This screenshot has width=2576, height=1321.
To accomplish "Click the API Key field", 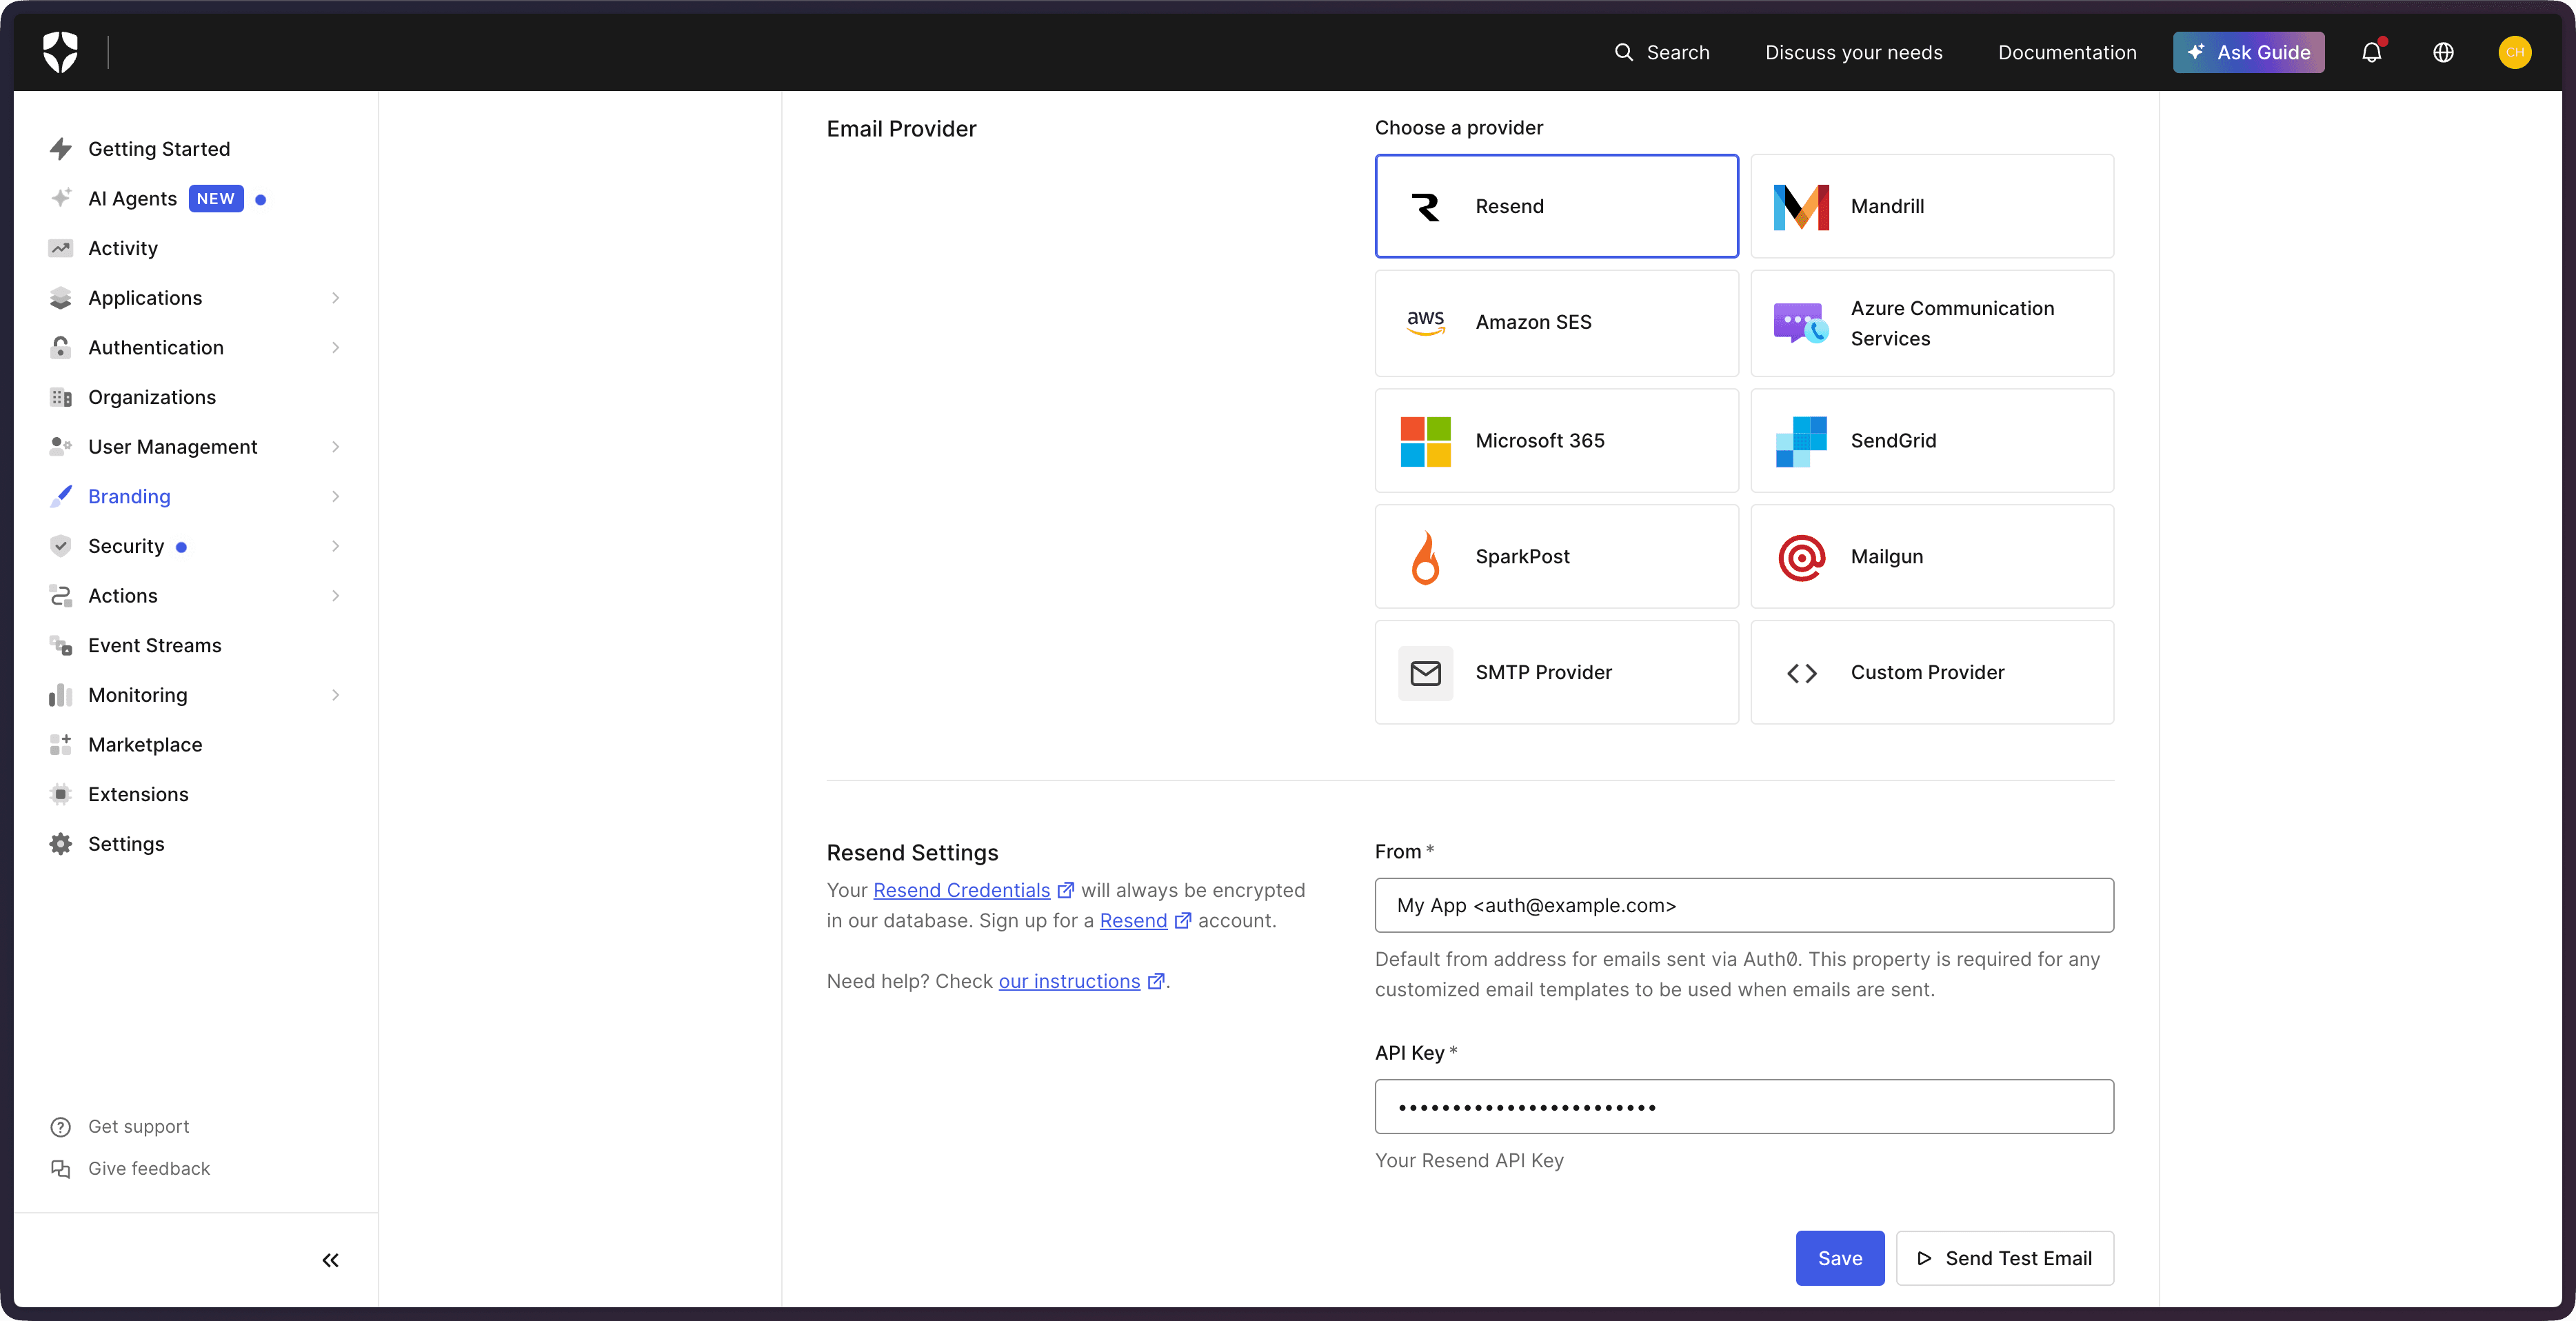I will (1744, 1106).
